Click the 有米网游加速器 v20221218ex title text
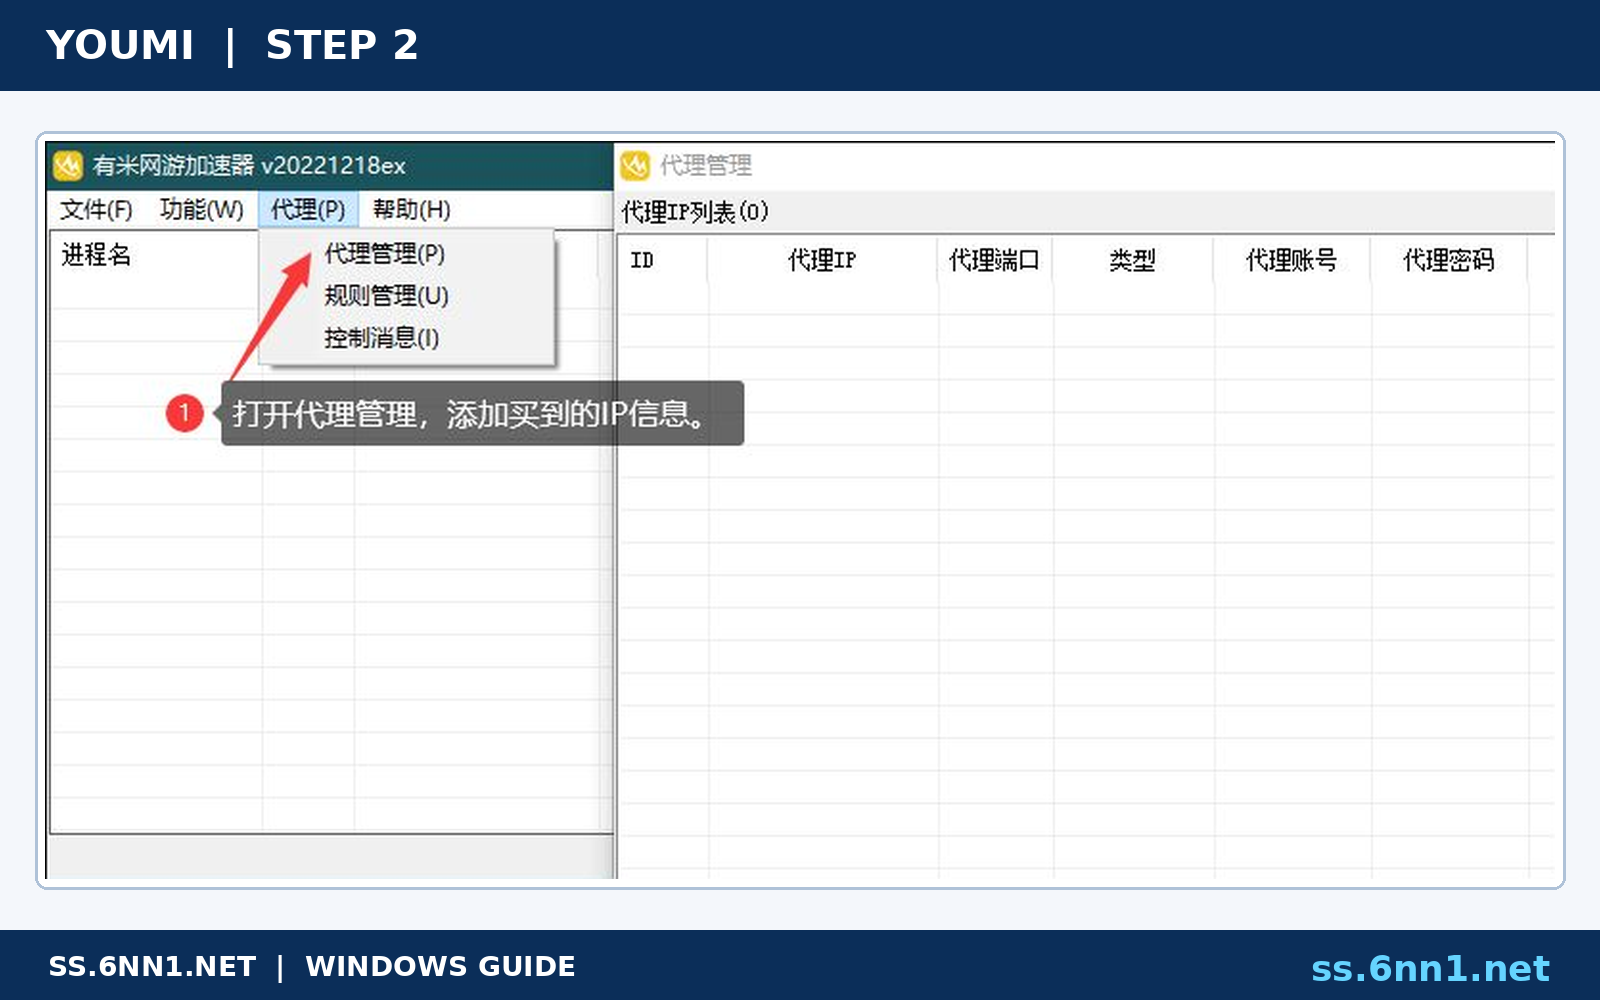Image resolution: width=1600 pixels, height=1000 pixels. tap(249, 165)
